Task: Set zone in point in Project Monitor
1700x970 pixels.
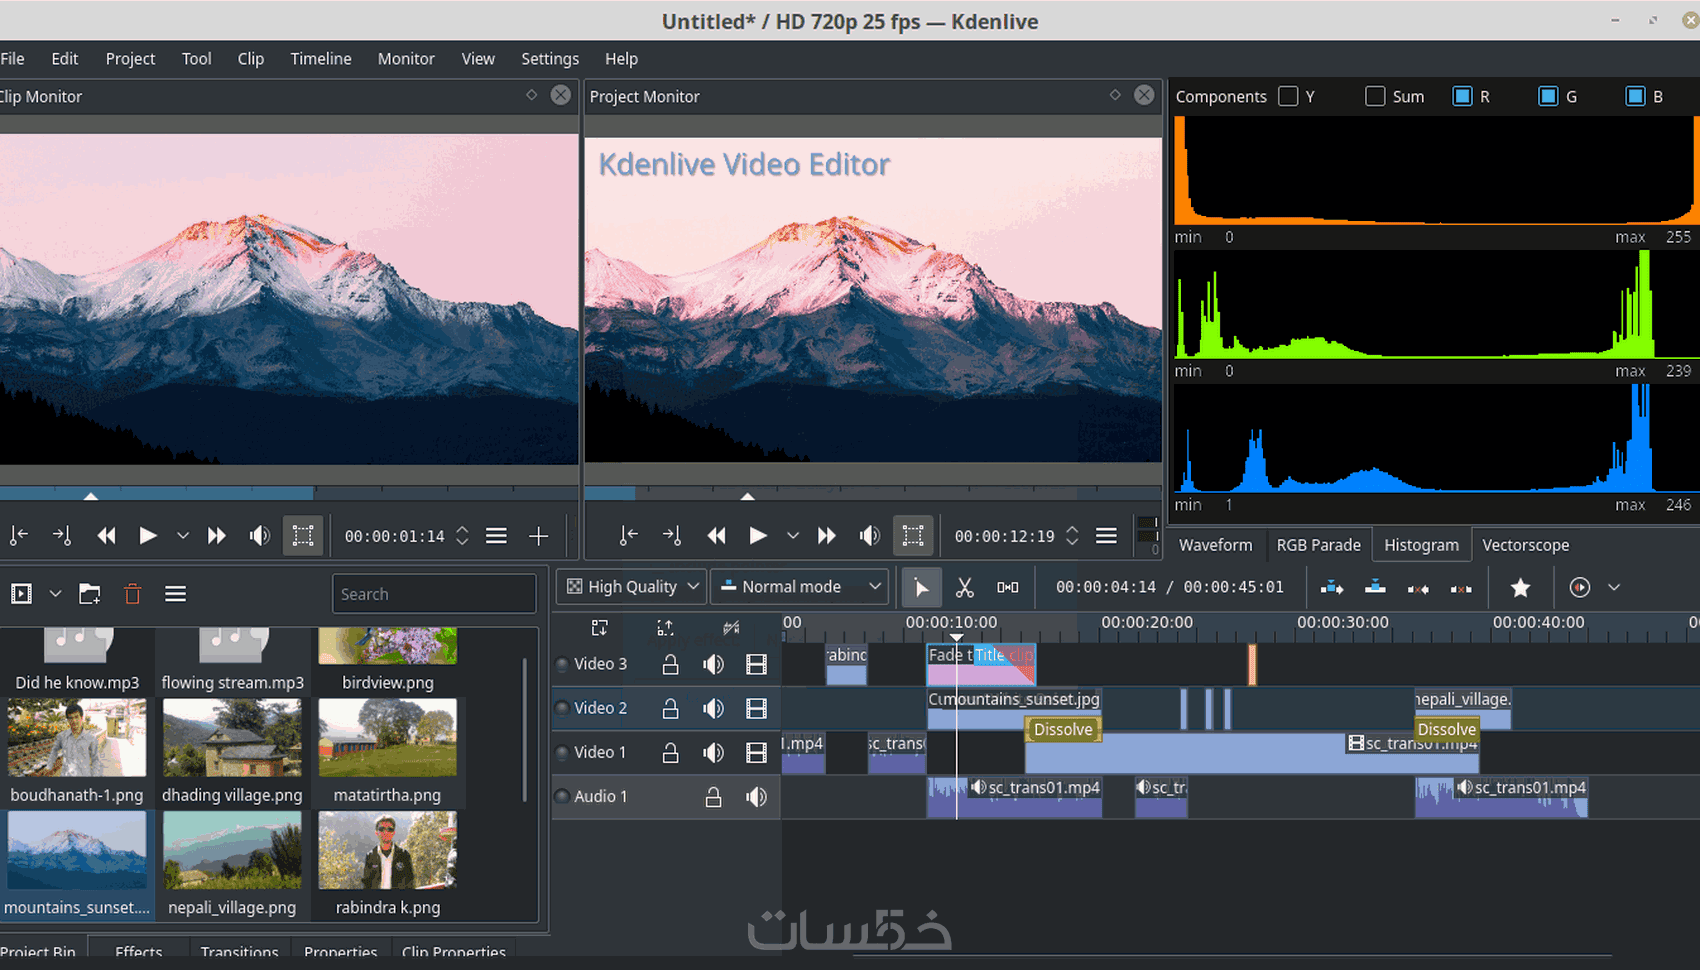Action: pyautogui.click(x=628, y=536)
